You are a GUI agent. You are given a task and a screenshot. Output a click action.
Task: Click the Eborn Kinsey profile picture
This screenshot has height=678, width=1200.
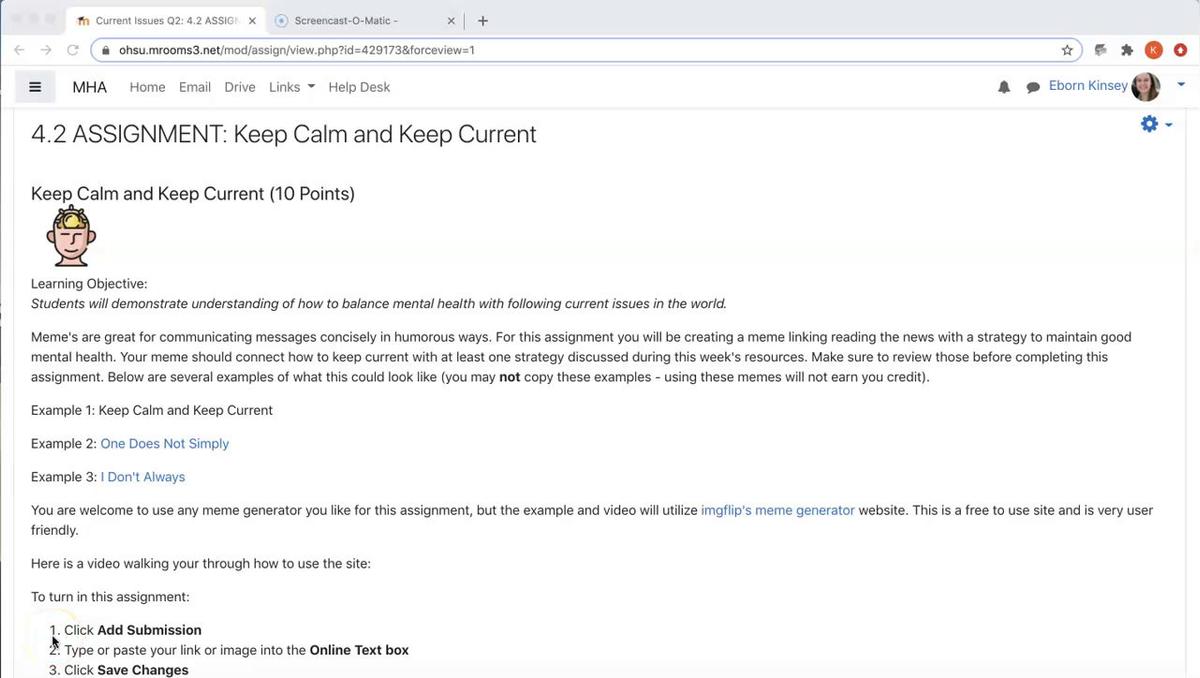pyautogui.click(x=1146, y=87)
